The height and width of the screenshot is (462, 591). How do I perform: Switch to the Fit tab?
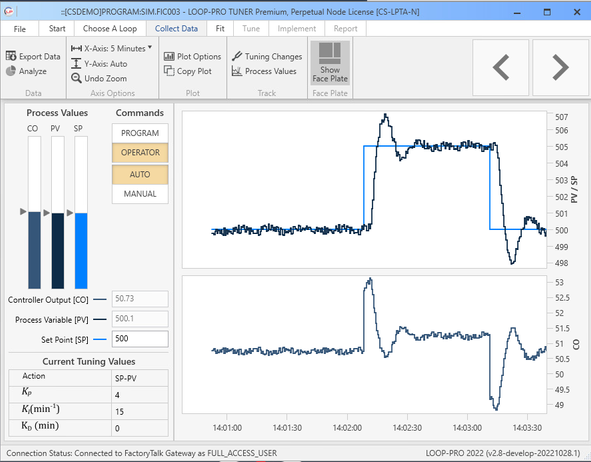coord(220,29)
